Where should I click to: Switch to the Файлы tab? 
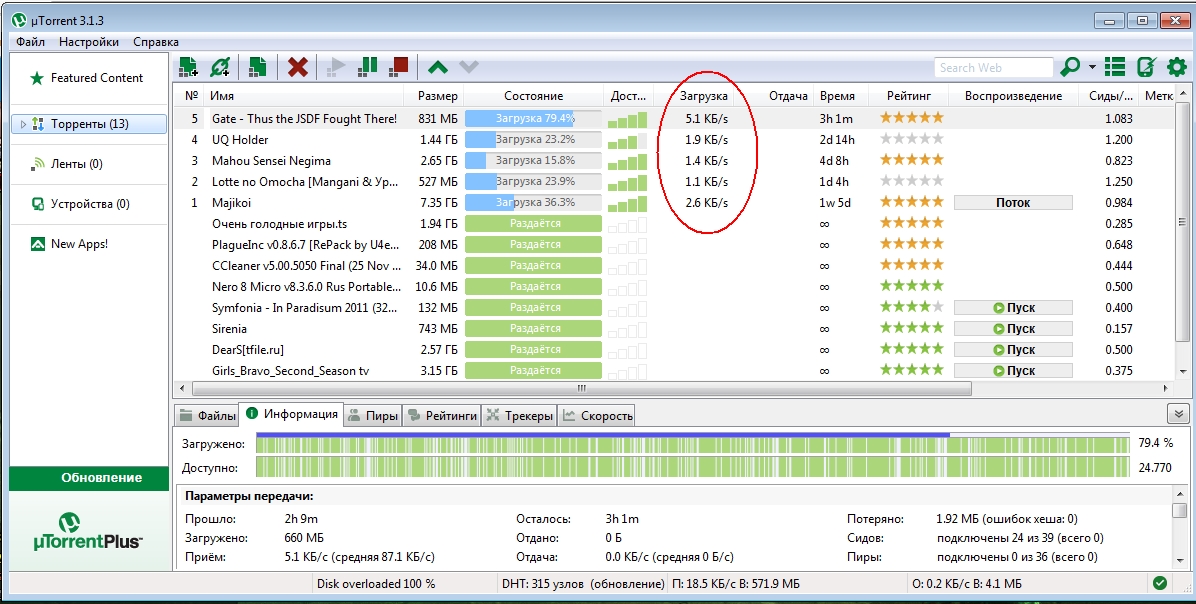tap(207, 416)
